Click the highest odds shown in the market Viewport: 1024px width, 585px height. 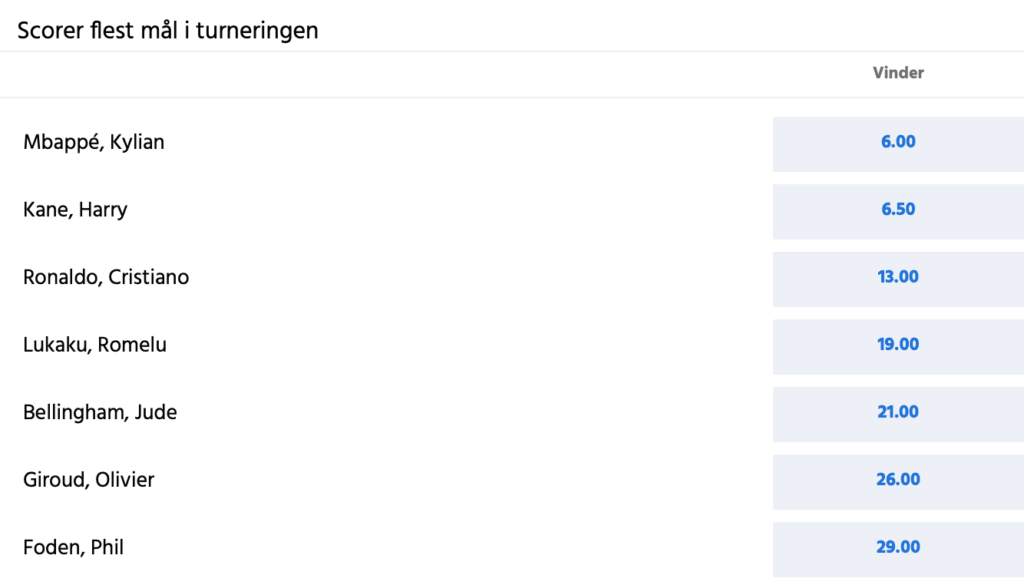[897, 547]
